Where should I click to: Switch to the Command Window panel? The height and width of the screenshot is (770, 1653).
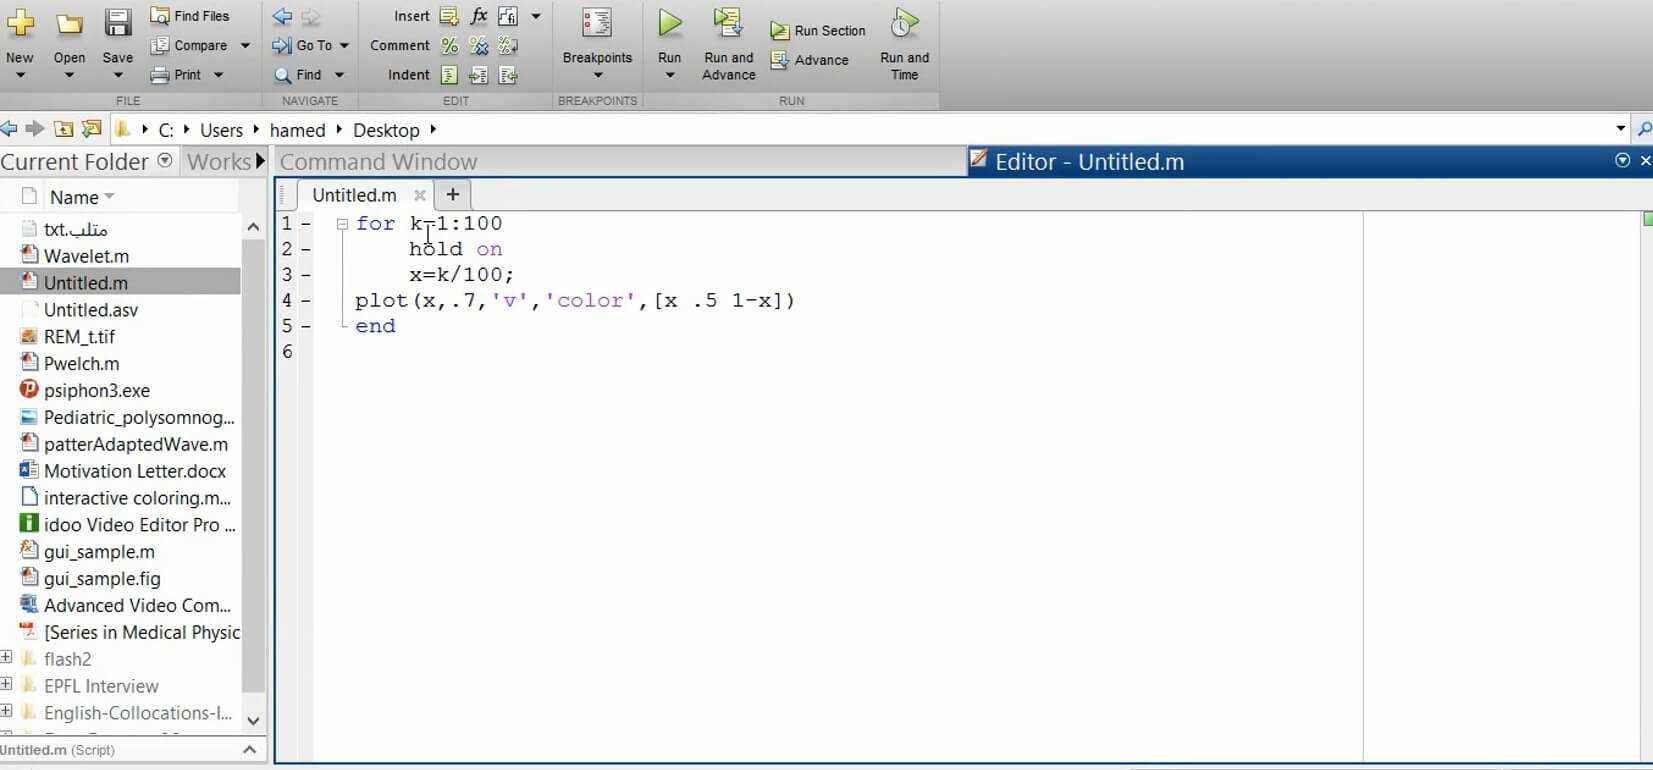[378, 162]
